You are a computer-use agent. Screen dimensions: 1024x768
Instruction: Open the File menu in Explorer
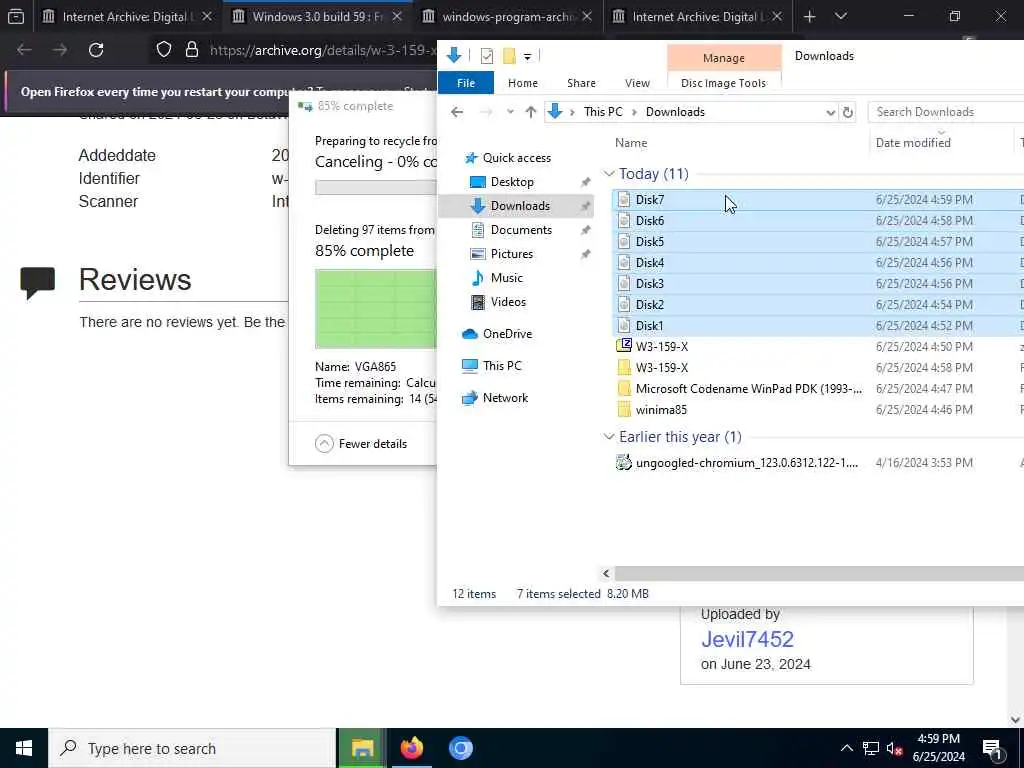466,83
